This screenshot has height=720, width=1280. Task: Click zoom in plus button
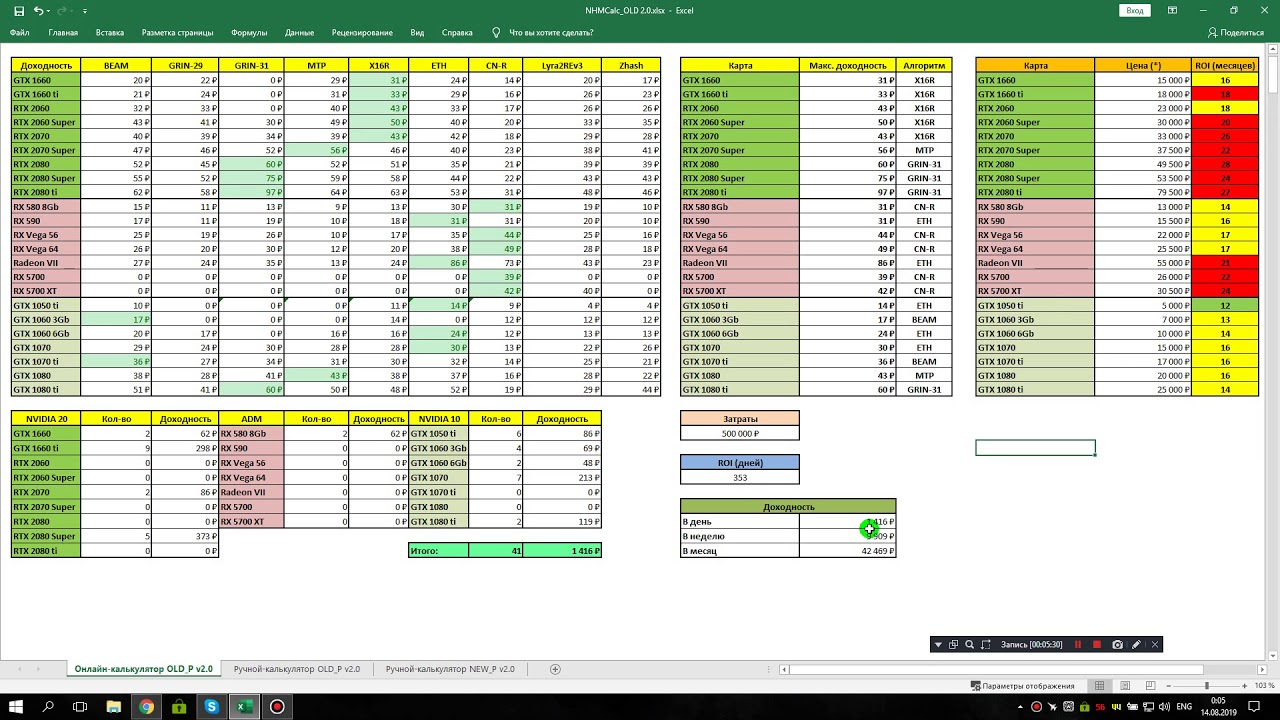pyautogui.click(x=1247, y=686)
